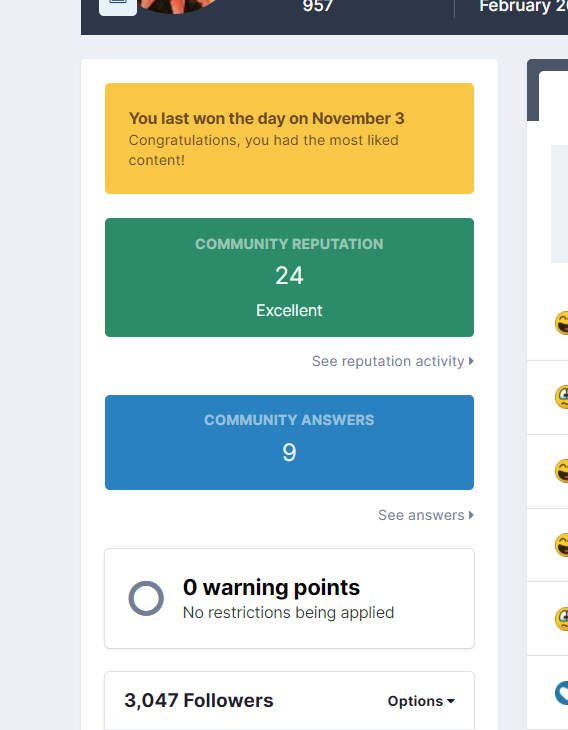Open the See answers link
The image size is (568, 730).
[426, 515]
